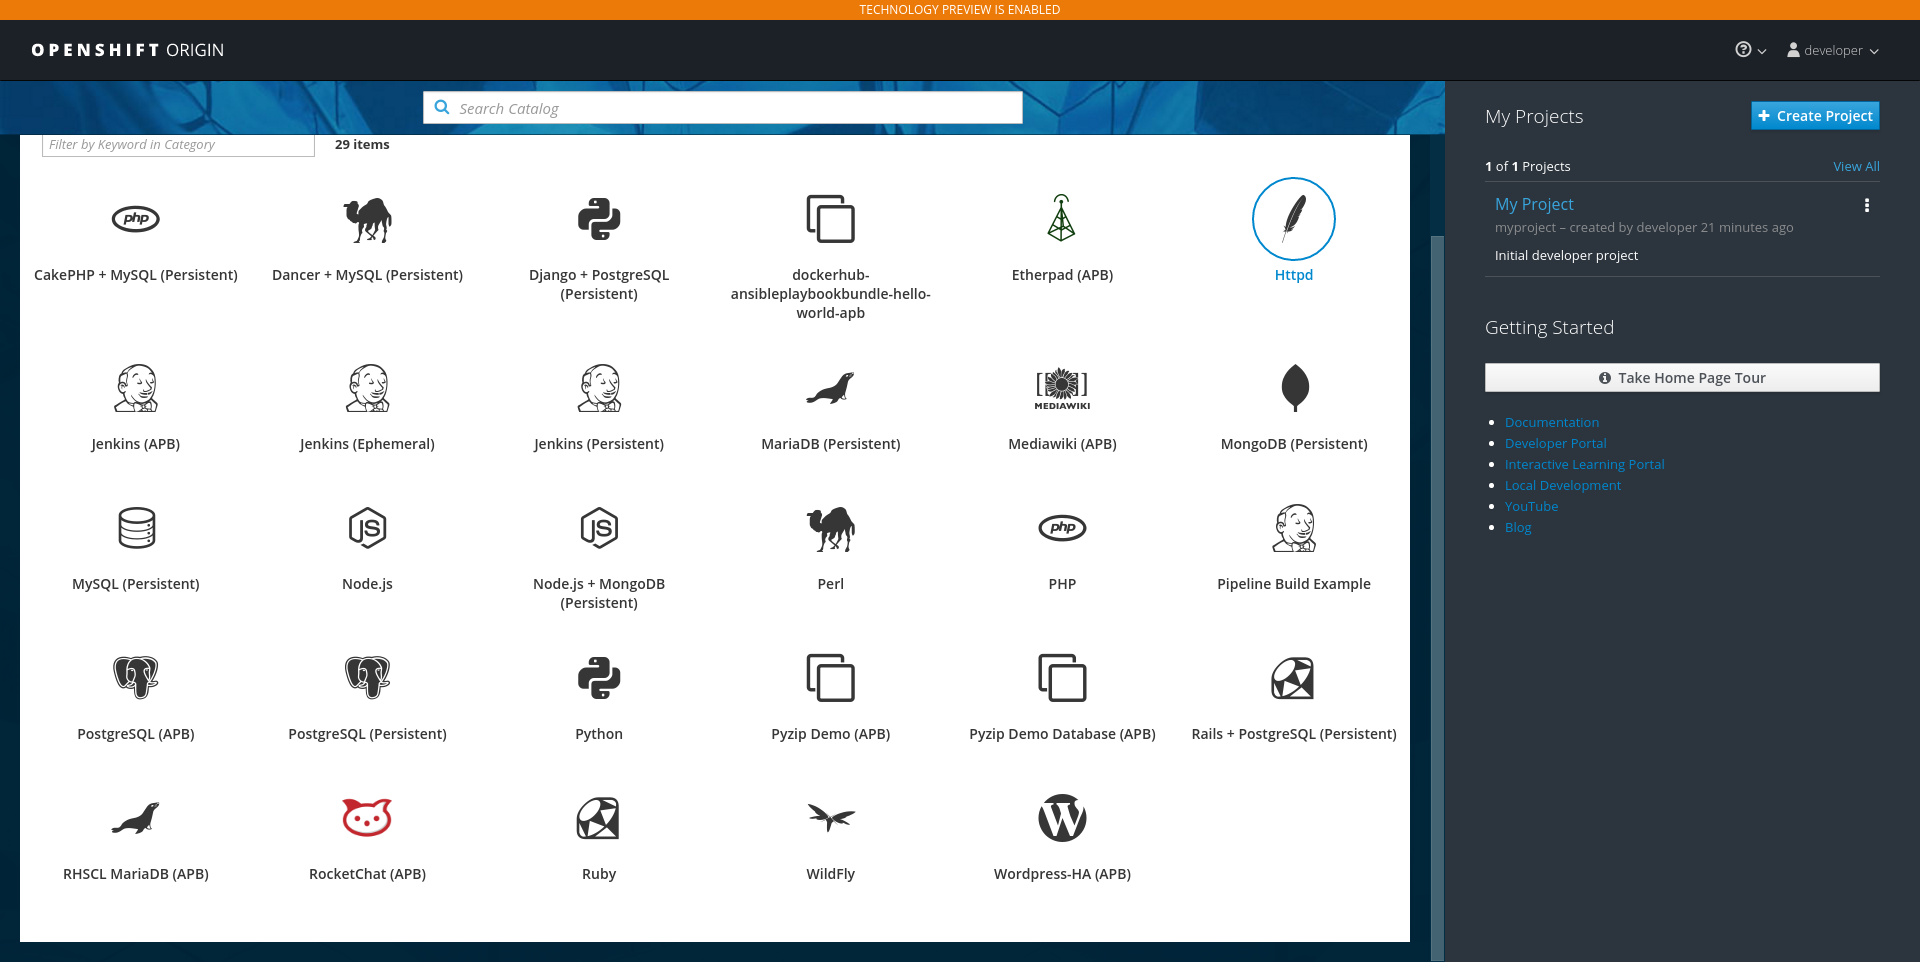Viewport: 1920px width, 962px height.
Task: Open the View All projects link
Action: point(1856,167)
